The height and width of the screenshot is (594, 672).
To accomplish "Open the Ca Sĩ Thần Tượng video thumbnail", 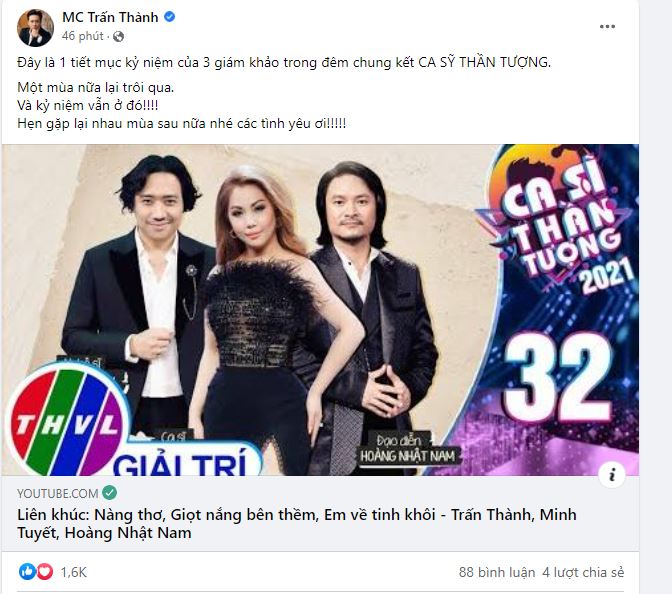I will 320,310.
